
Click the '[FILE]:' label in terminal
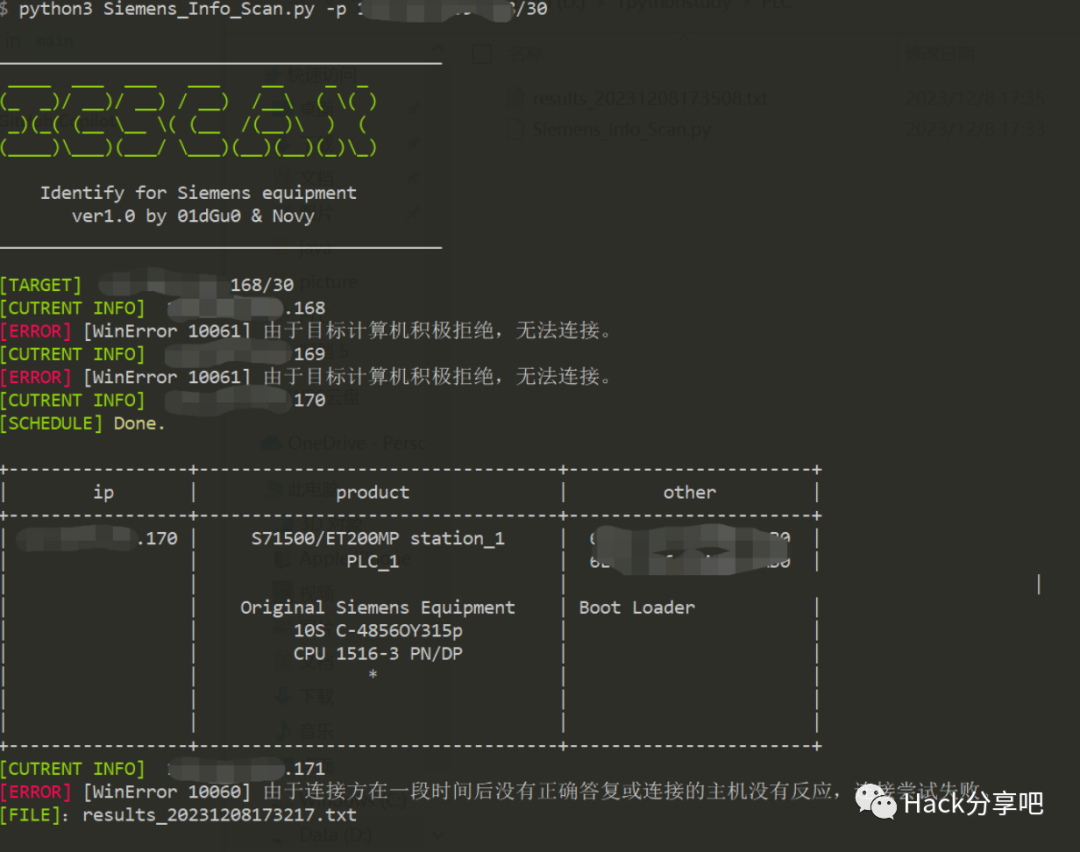point(34,815)
